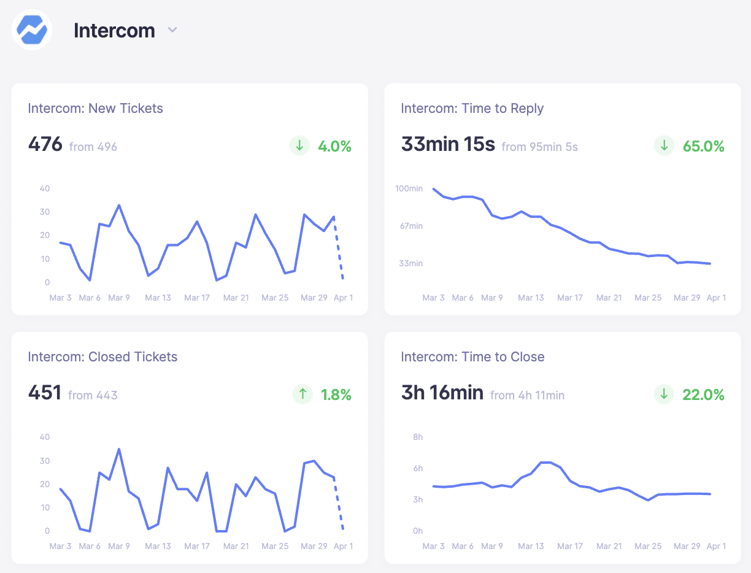This screenshot has height=573, width=751.
Task: Click the 'from 443' comparison text
Action: coord(92,395)
